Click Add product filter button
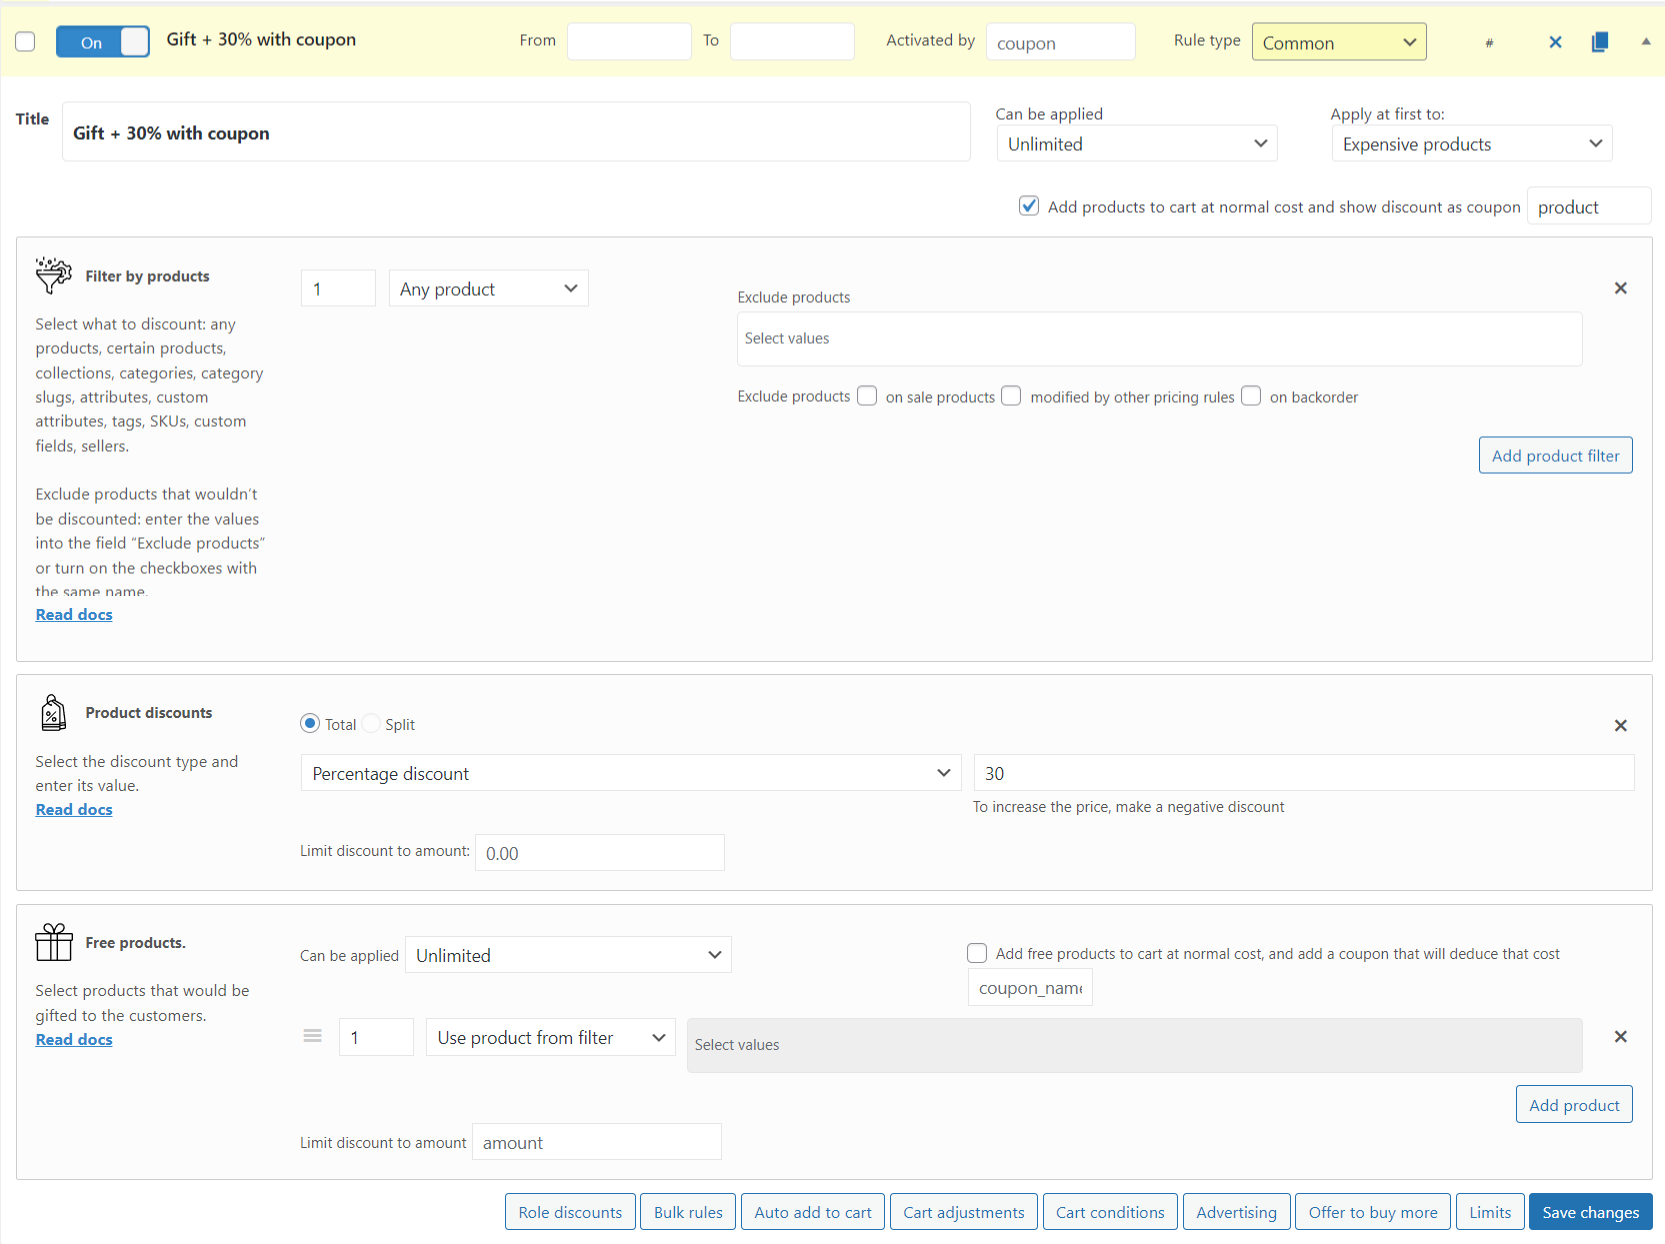 [1555, 455]
